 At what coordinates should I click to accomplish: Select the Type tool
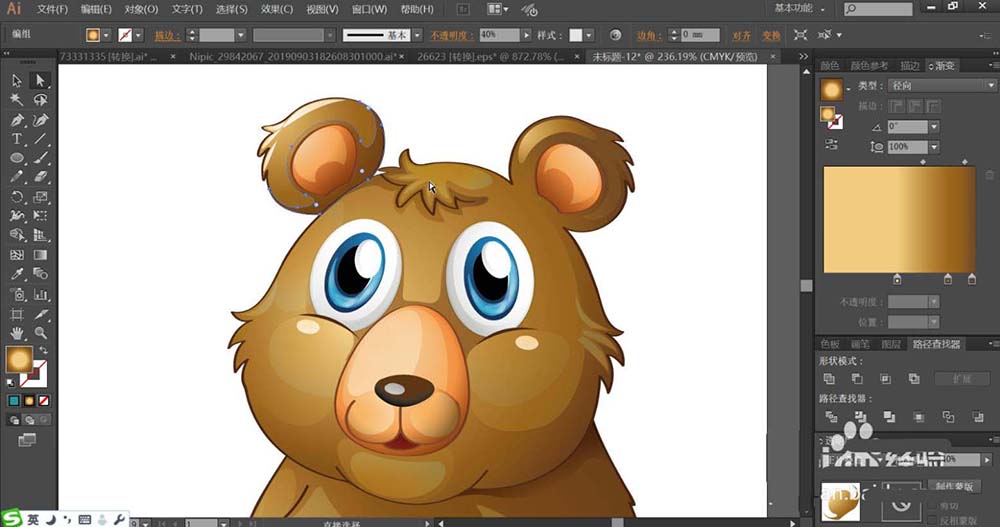(17, 138)
